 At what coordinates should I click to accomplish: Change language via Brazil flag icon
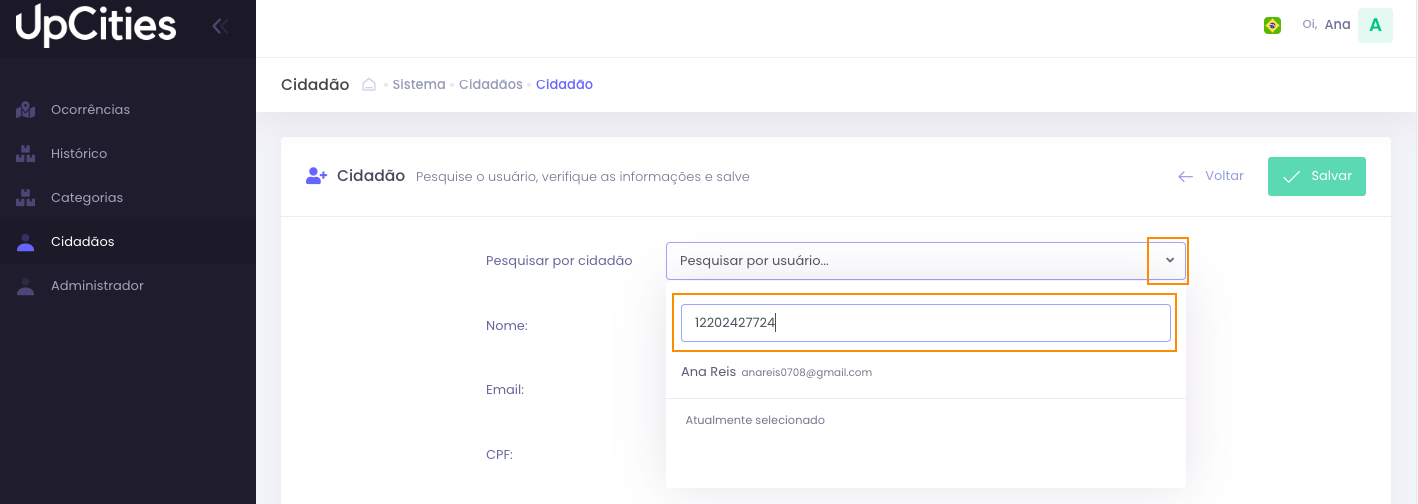[1272, 26]
